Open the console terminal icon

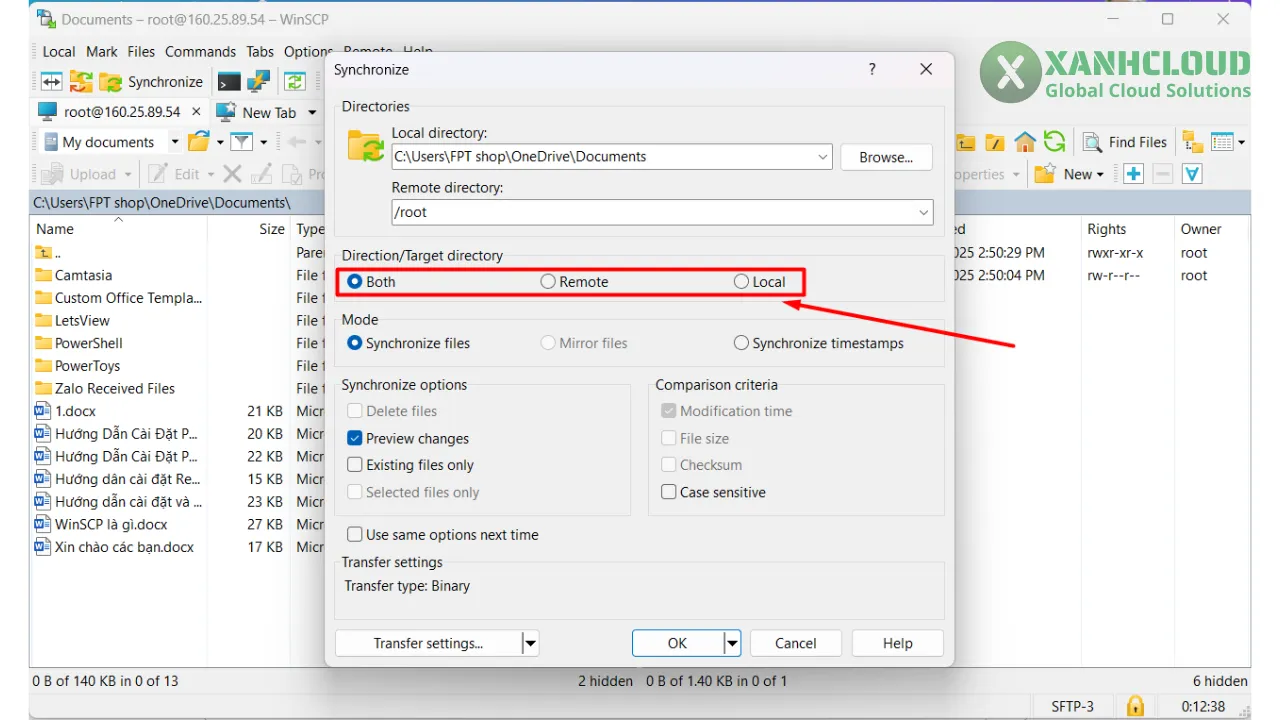point(229,82)
